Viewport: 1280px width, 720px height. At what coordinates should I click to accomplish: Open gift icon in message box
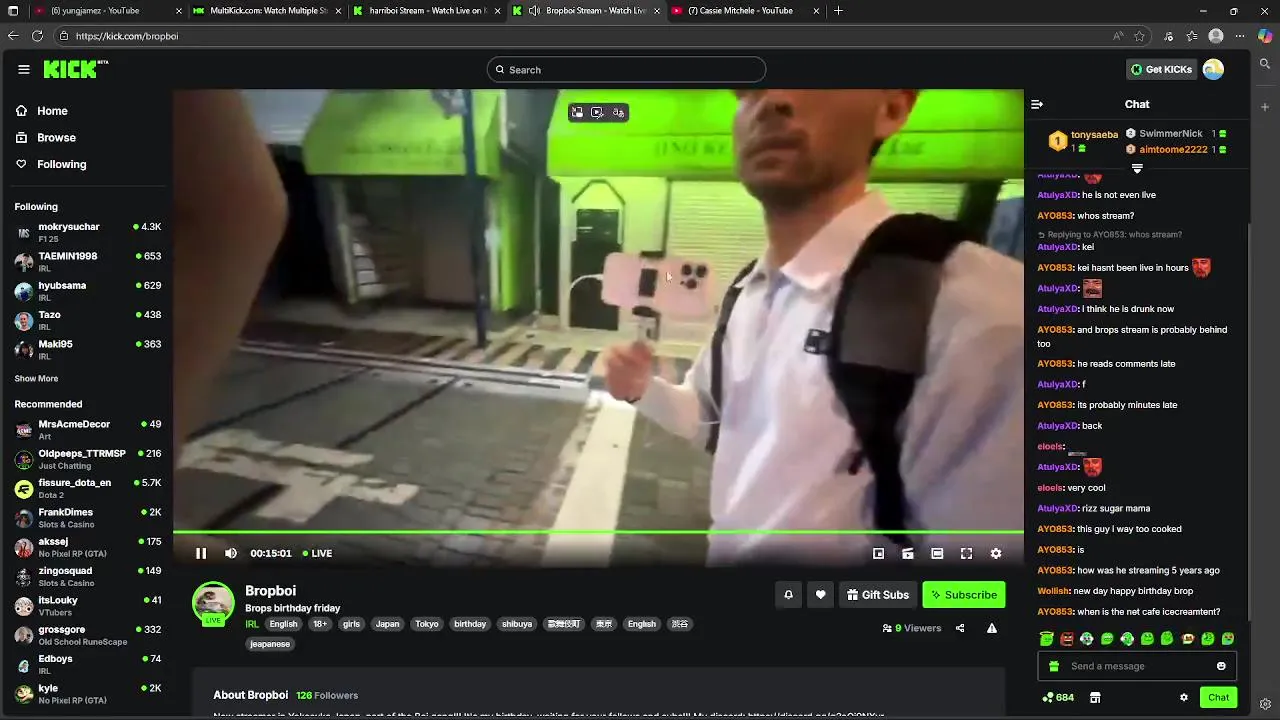pyautogui.click(x=1053, y=666)
